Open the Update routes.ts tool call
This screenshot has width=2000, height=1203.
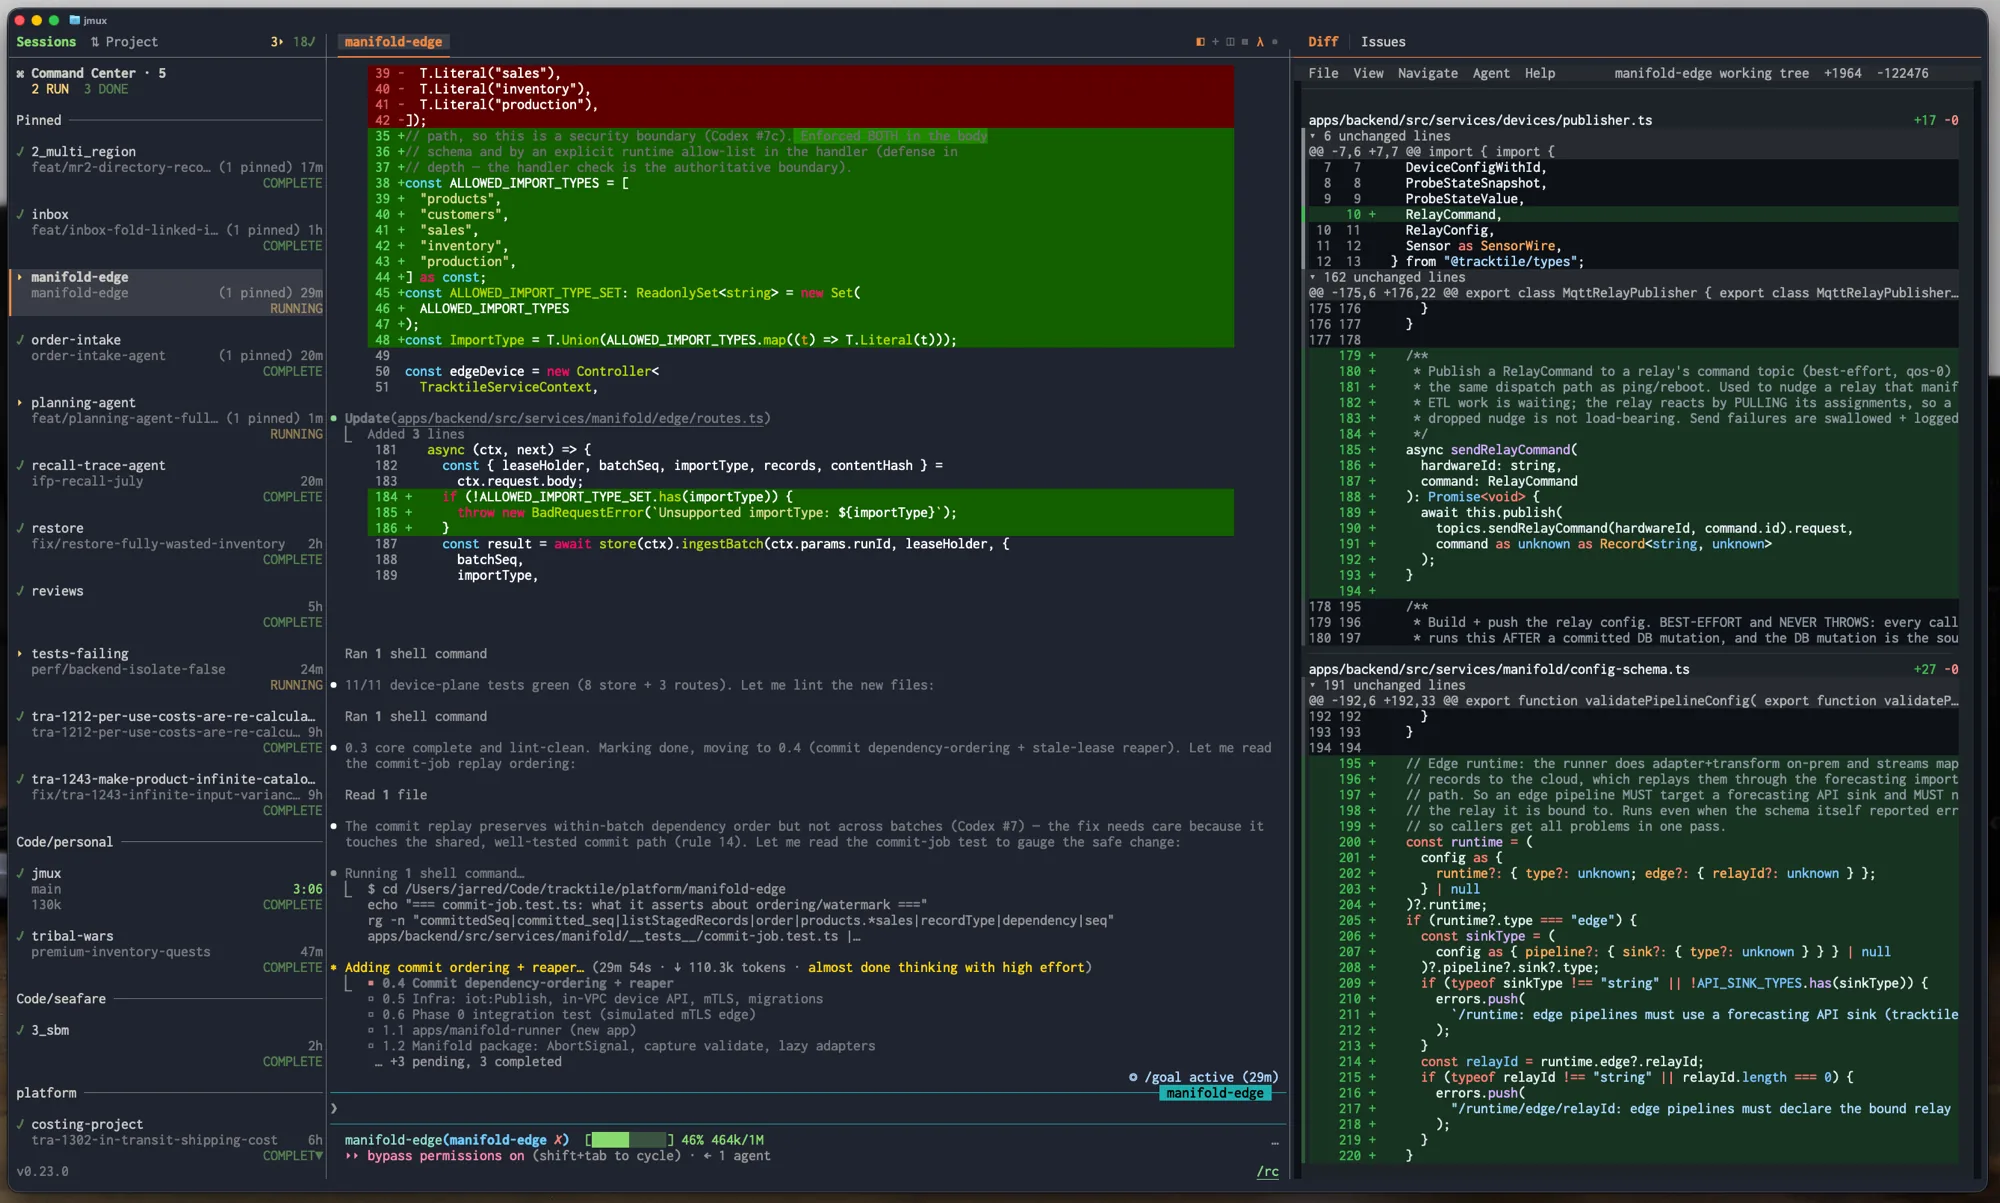(558, 418)
